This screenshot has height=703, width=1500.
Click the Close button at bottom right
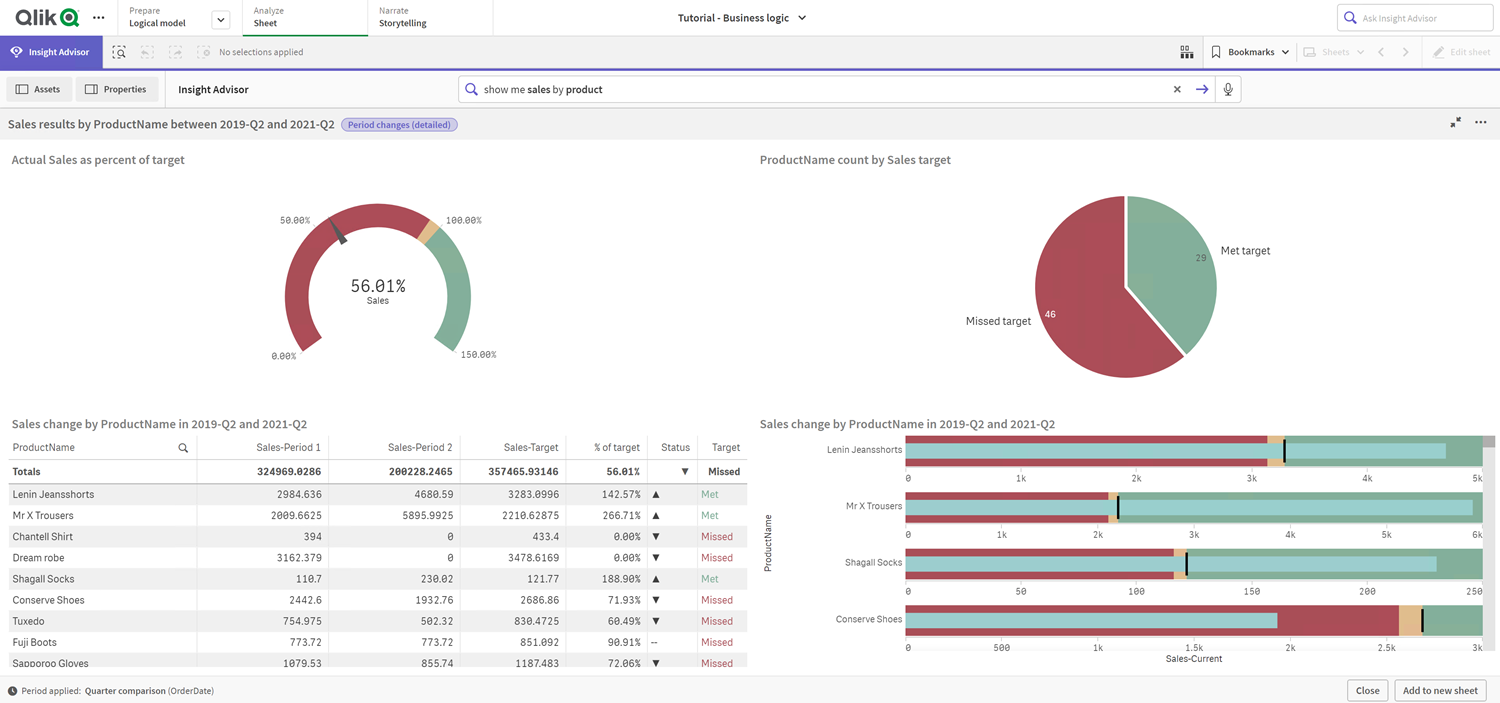click(x=1367, y=690)
